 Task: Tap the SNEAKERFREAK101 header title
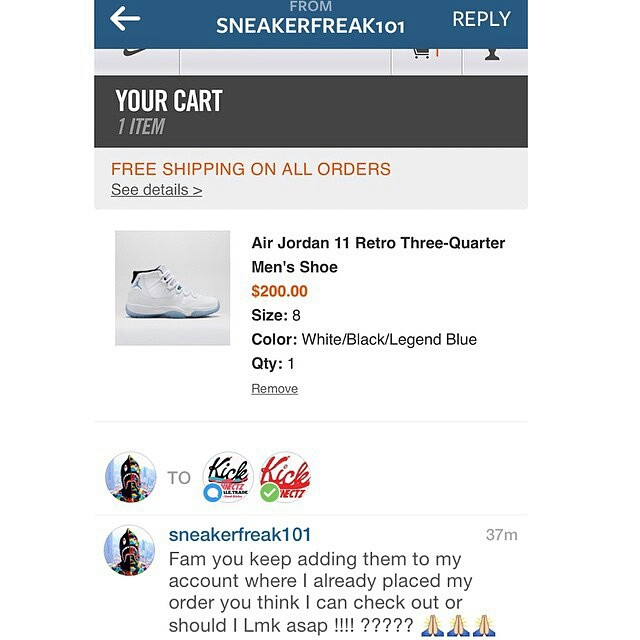coord(310,26)
